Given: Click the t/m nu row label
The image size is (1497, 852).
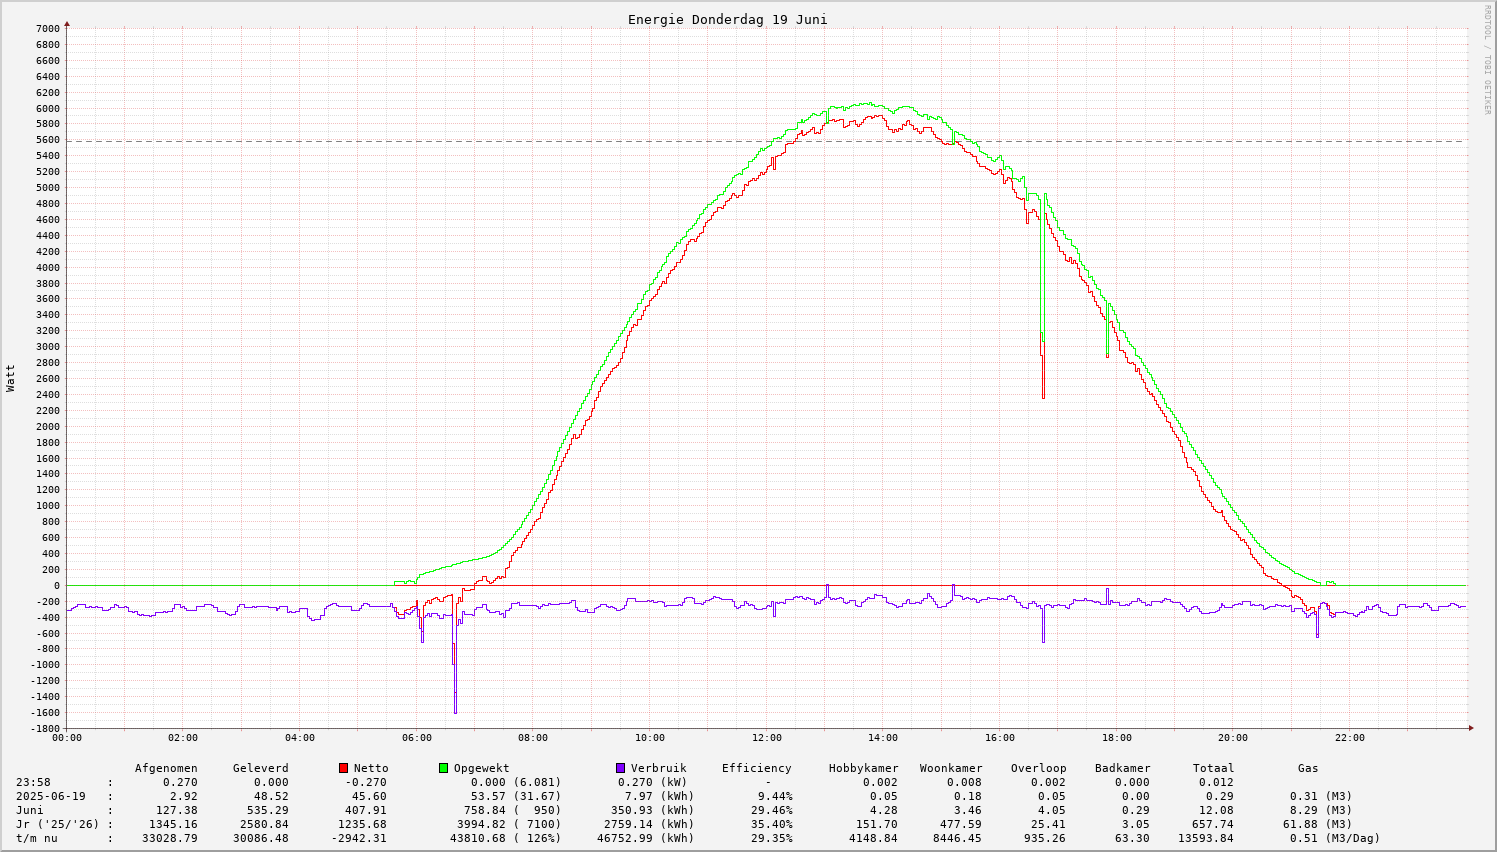Looking at the screenshot, I should 37,838.
